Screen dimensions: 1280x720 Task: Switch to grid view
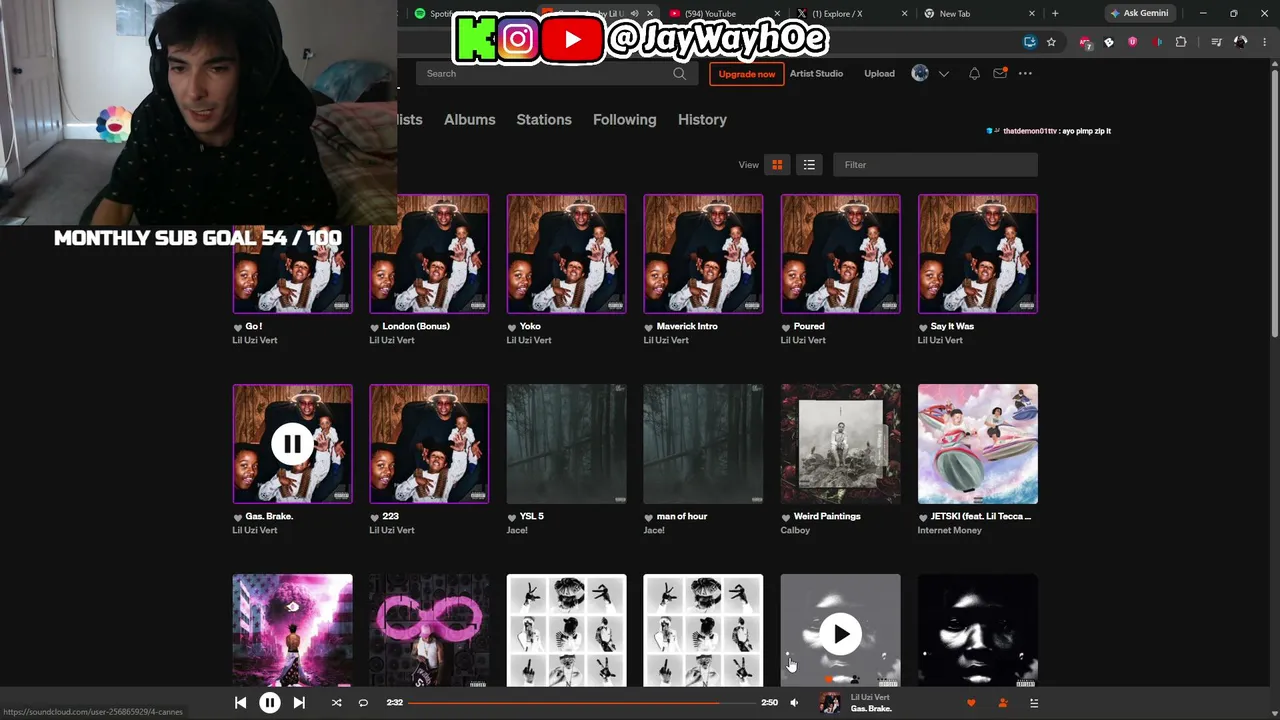point(777,165)
